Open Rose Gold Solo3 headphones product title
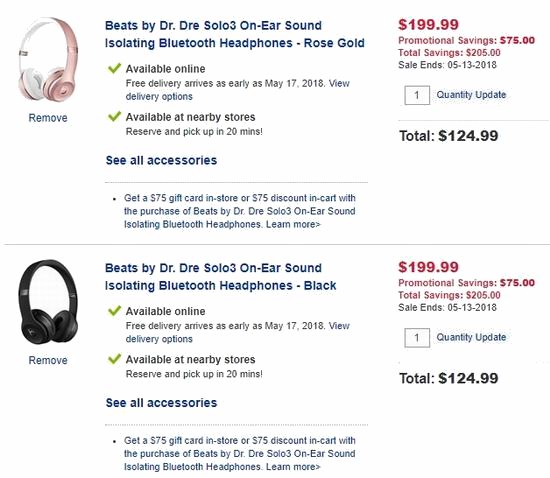 235,34
